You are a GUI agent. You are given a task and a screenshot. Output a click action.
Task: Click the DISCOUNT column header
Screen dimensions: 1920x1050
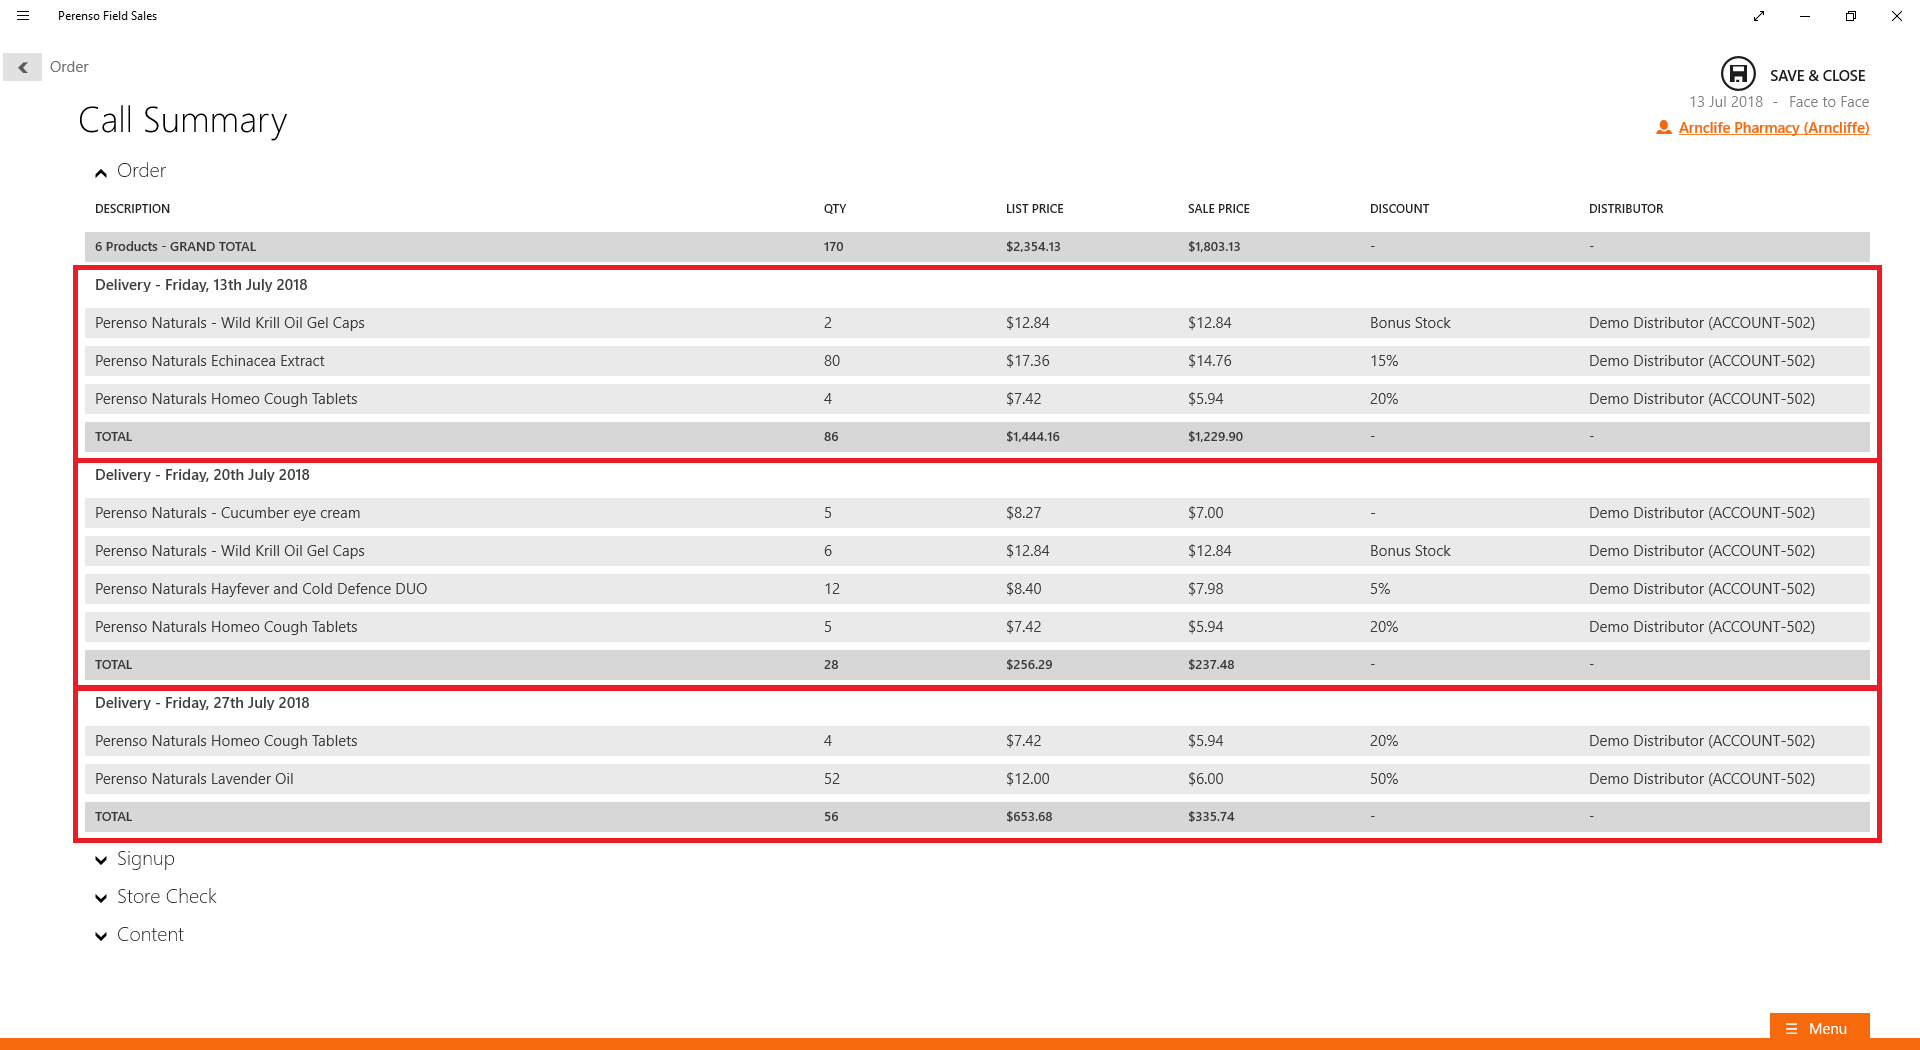[x=1399, y=209]
